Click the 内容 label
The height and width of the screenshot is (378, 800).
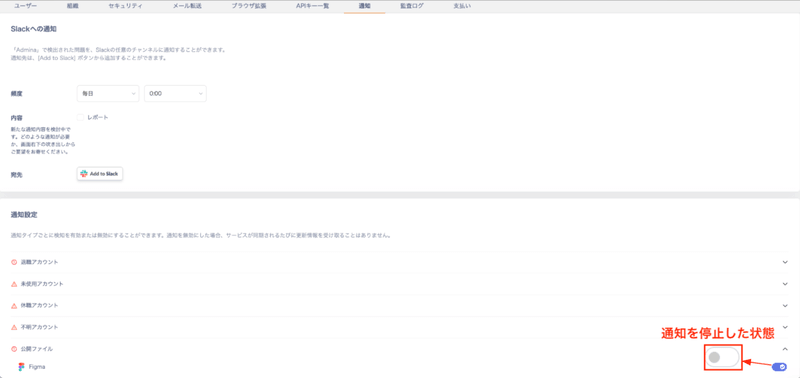(17, 118)
